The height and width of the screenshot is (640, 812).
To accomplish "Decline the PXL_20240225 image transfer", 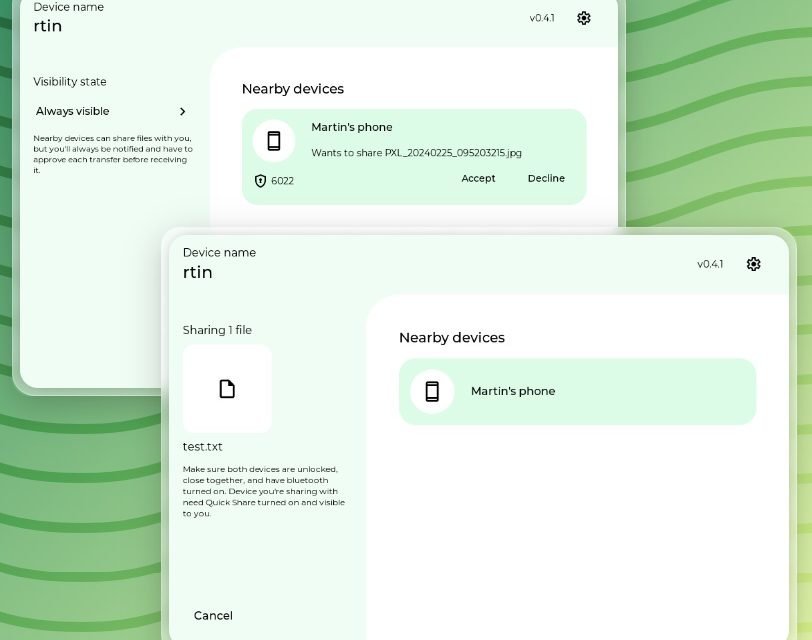I will pyautogui.click(x=546, y=178).
